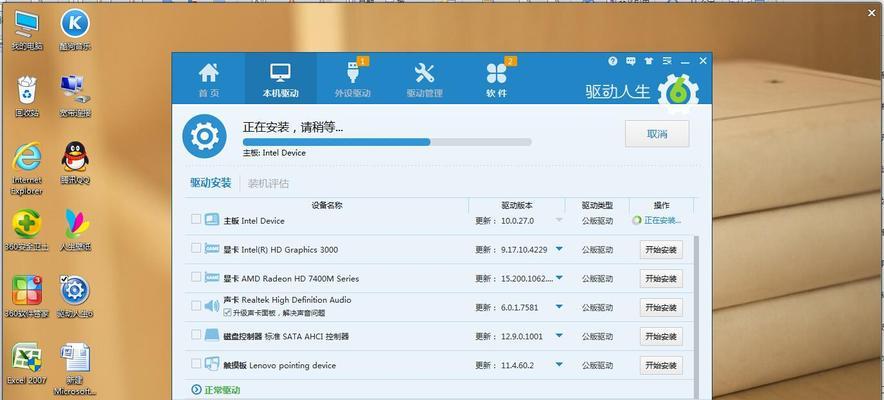Click the touchpad icon for Lenovo pointing device

pos(212,364)
